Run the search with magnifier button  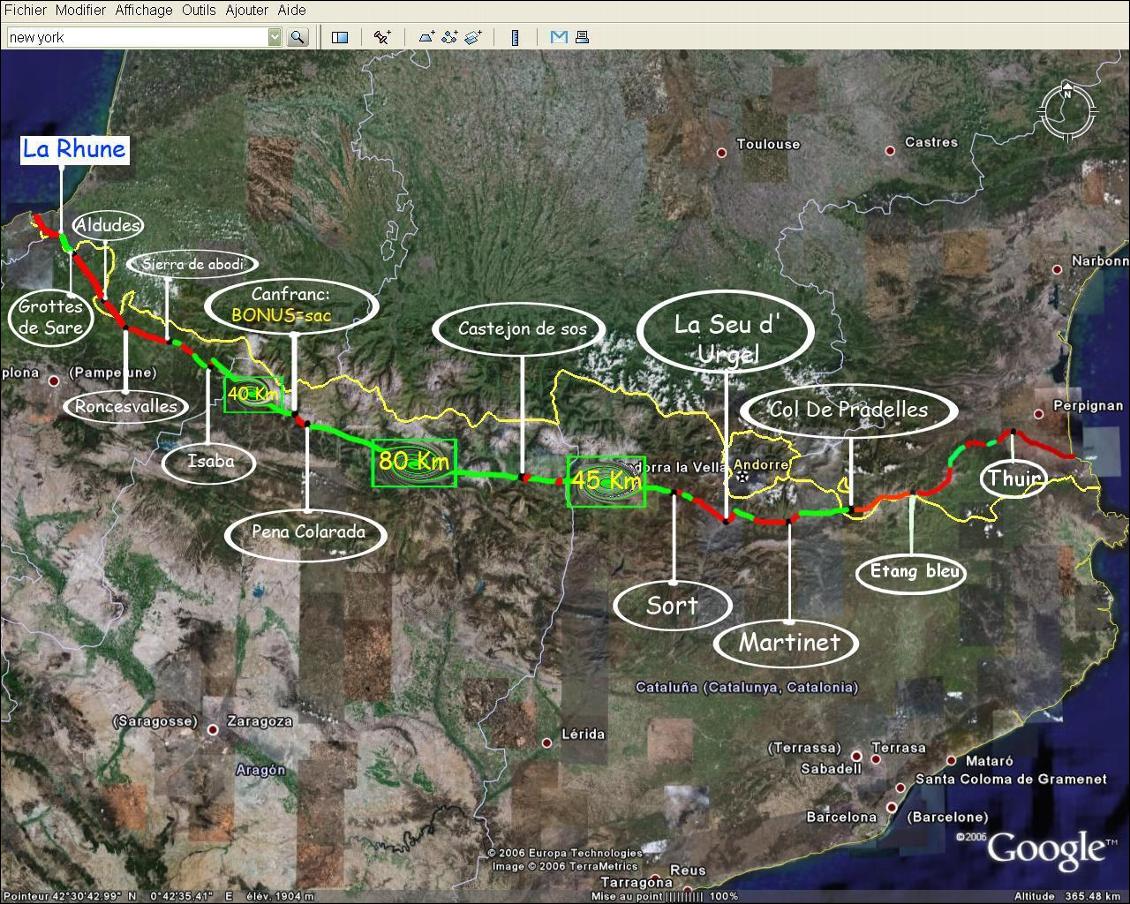[x=298, y=37]
